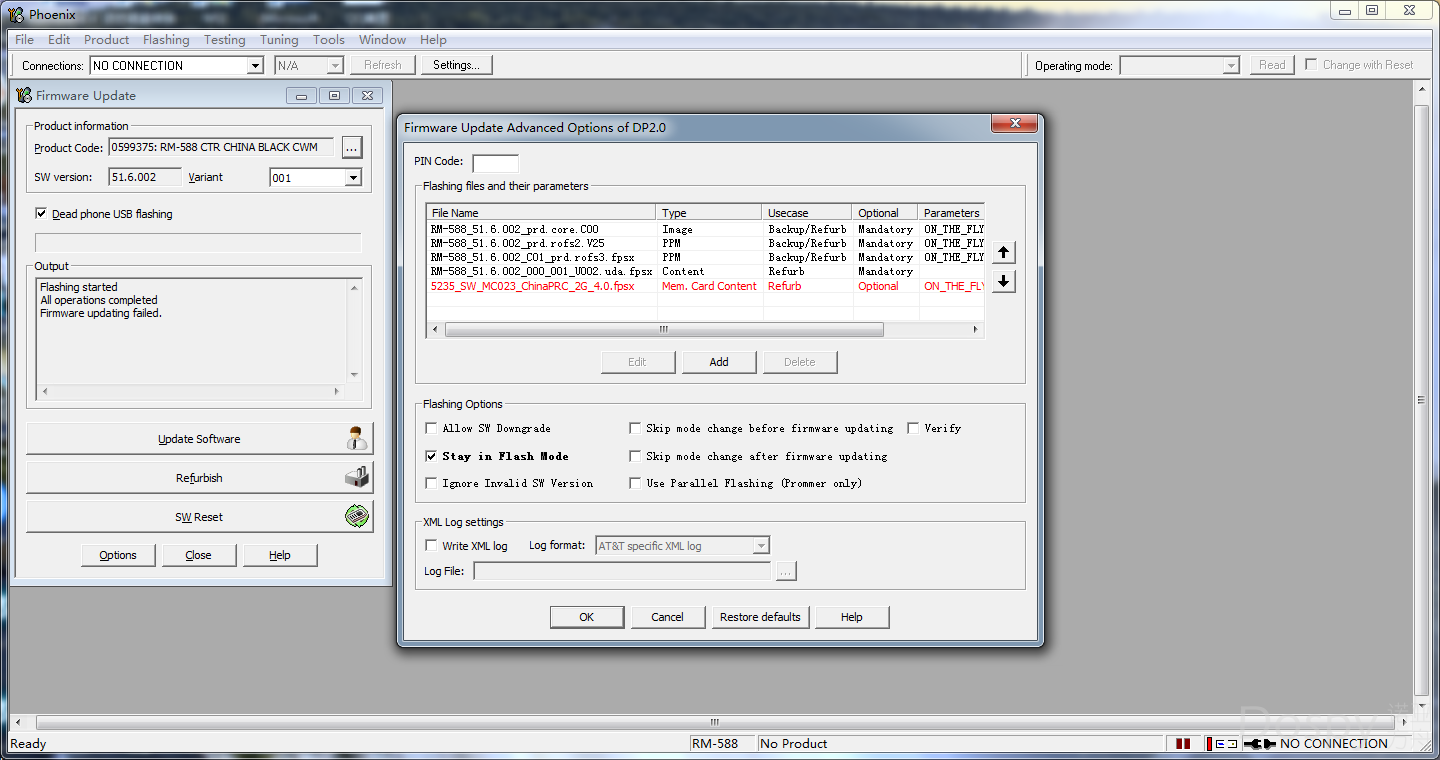Browse for Log File with ellipsis button

(786, 571)
